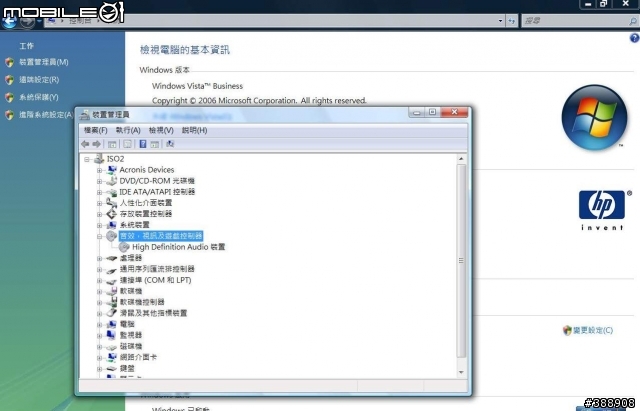Collapse the 音效, 視訊及遊戲控制器 node
This screenshot has height=411, width=640.
coord(100,236)
